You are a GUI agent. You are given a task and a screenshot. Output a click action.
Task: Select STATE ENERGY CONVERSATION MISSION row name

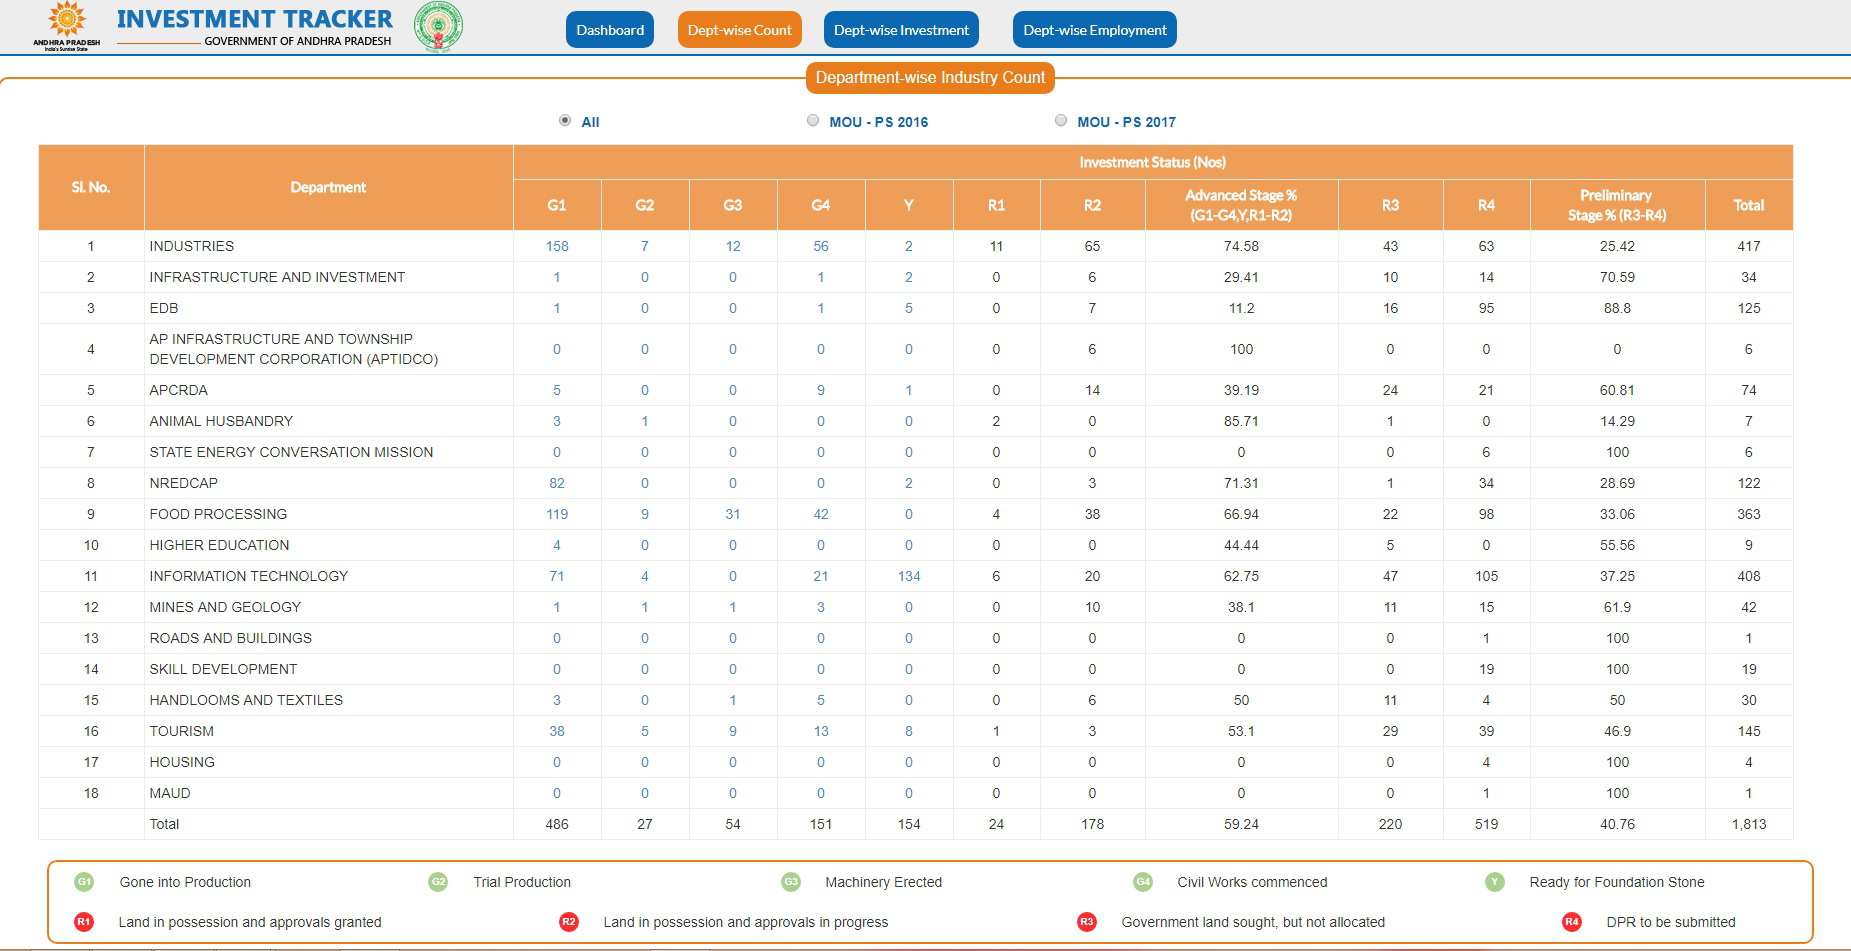click(x=291, y=452)
